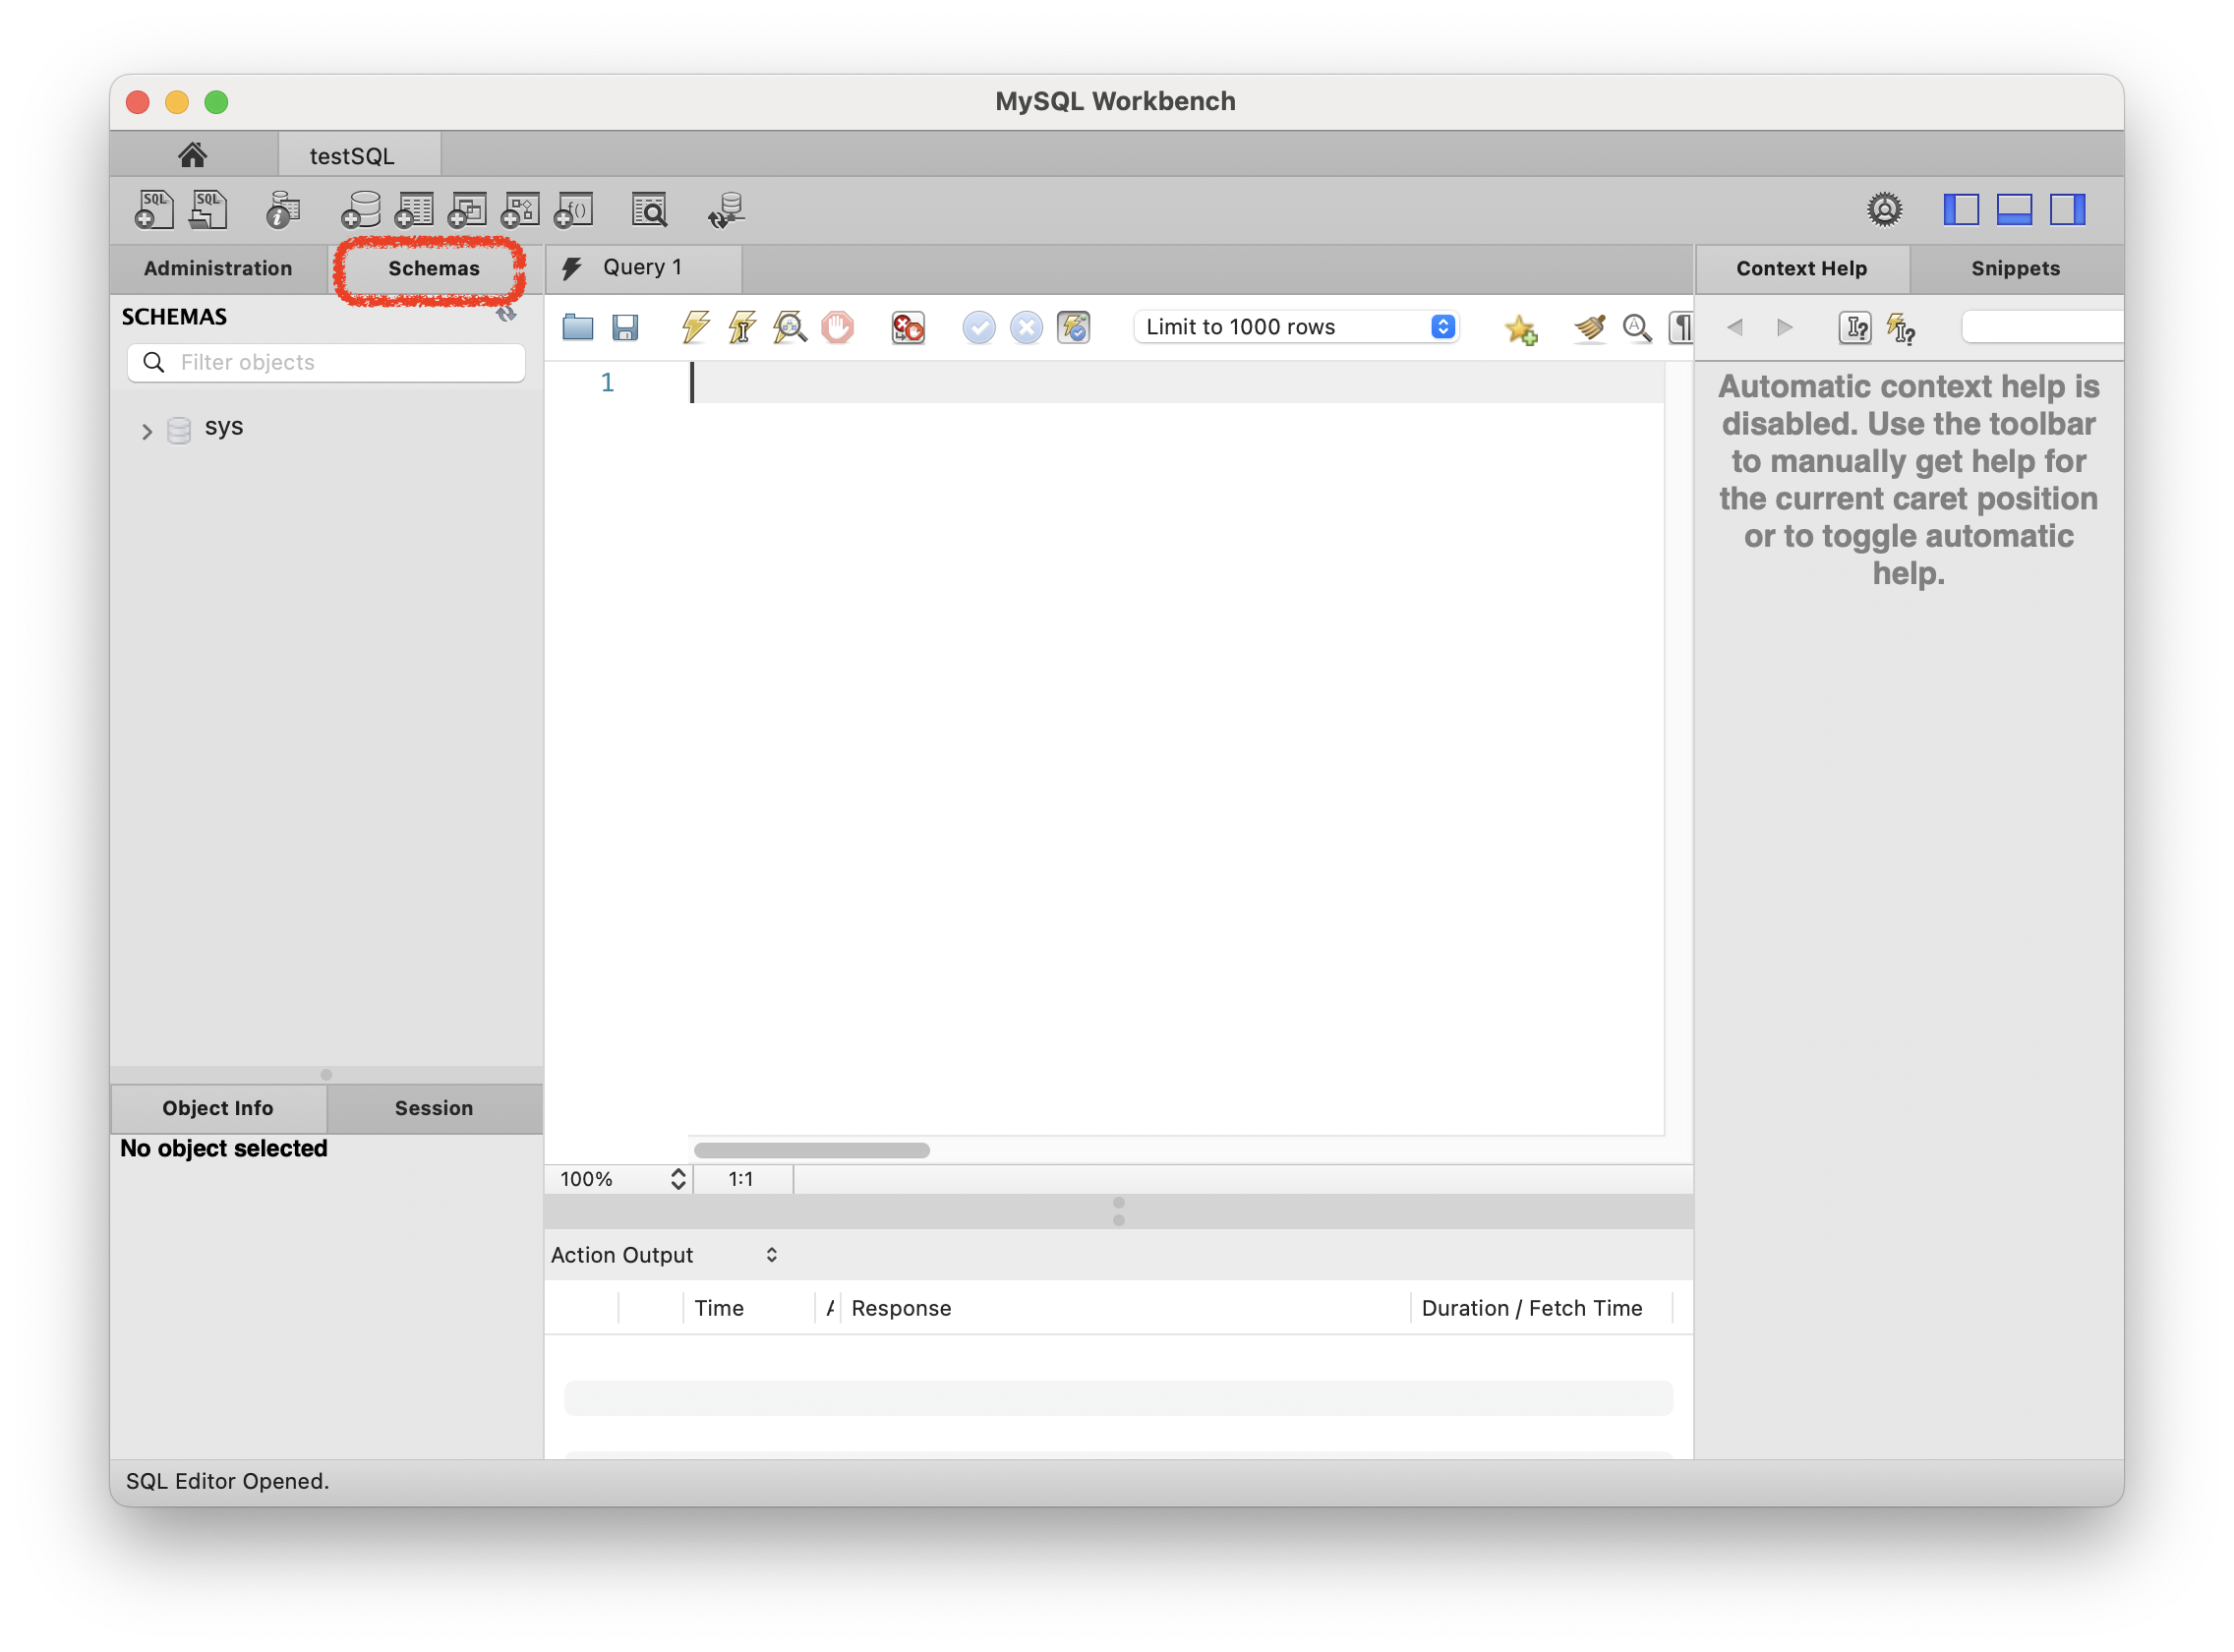Screen dimensions: 2234x1652
Task: Click the create new schema icon
Action: tap(360, 210)
